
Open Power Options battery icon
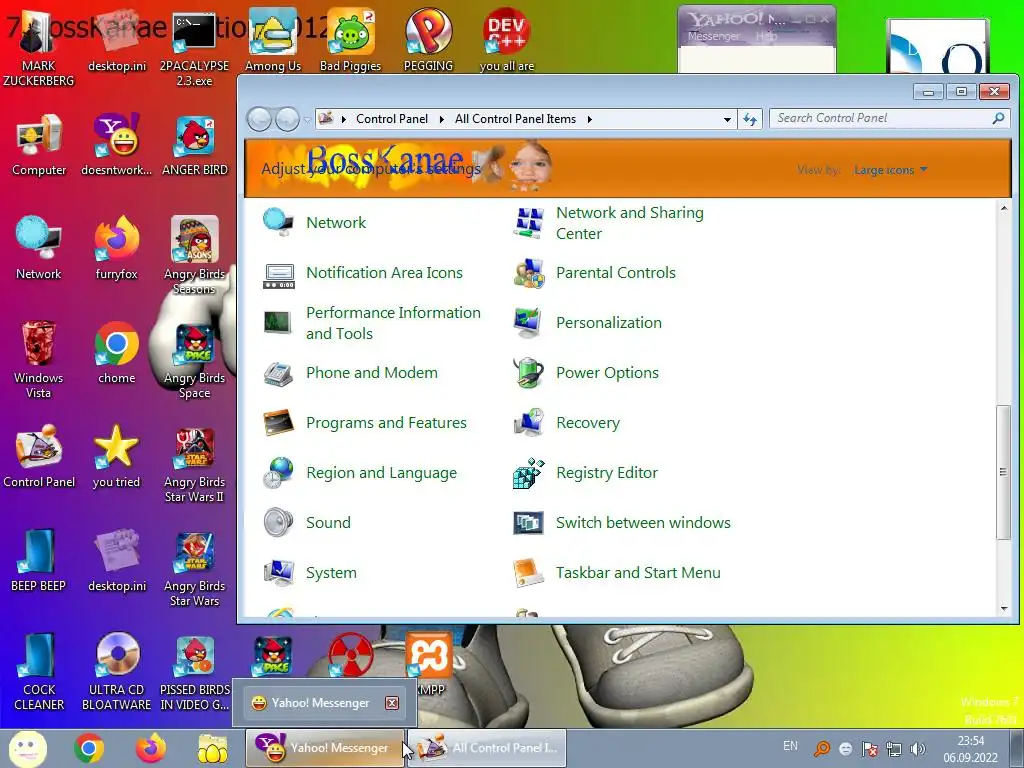tap(528, 373)
